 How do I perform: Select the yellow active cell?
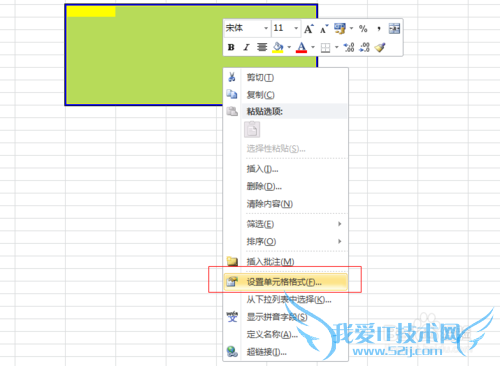click(91, 11)
